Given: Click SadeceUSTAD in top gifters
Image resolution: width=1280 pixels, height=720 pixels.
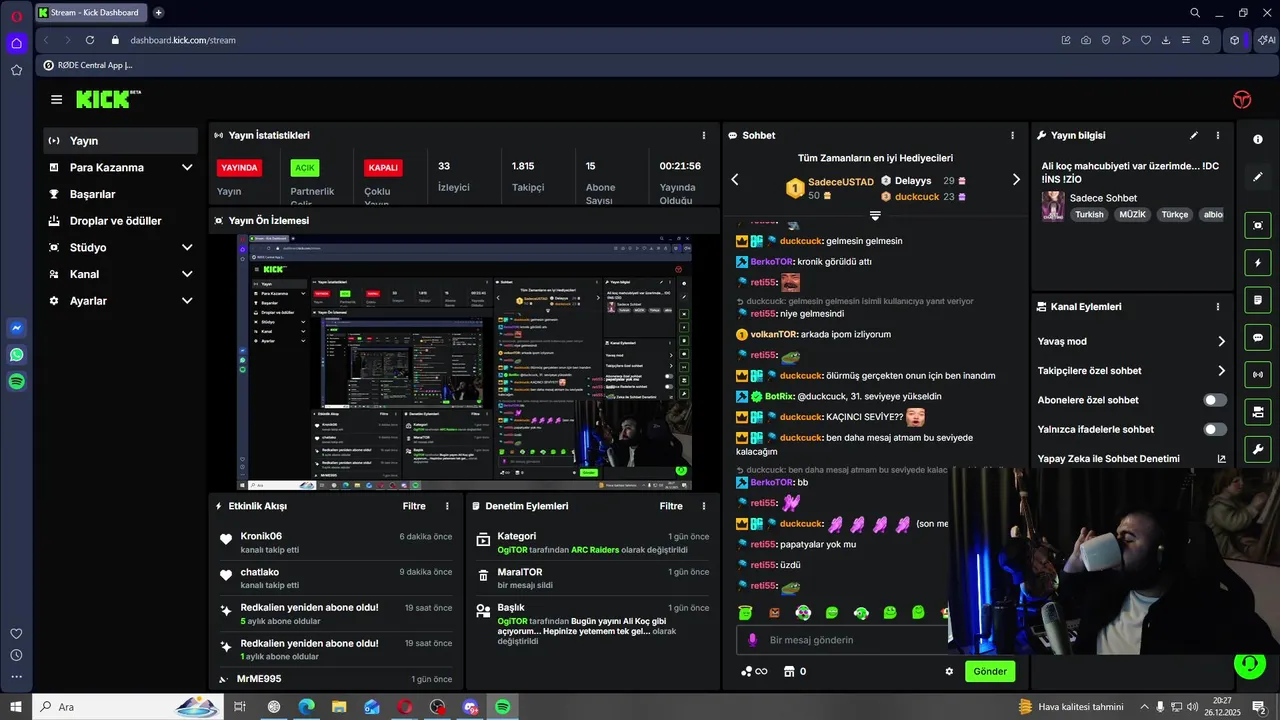Looking at the screenshot, I should coord(841,181).
